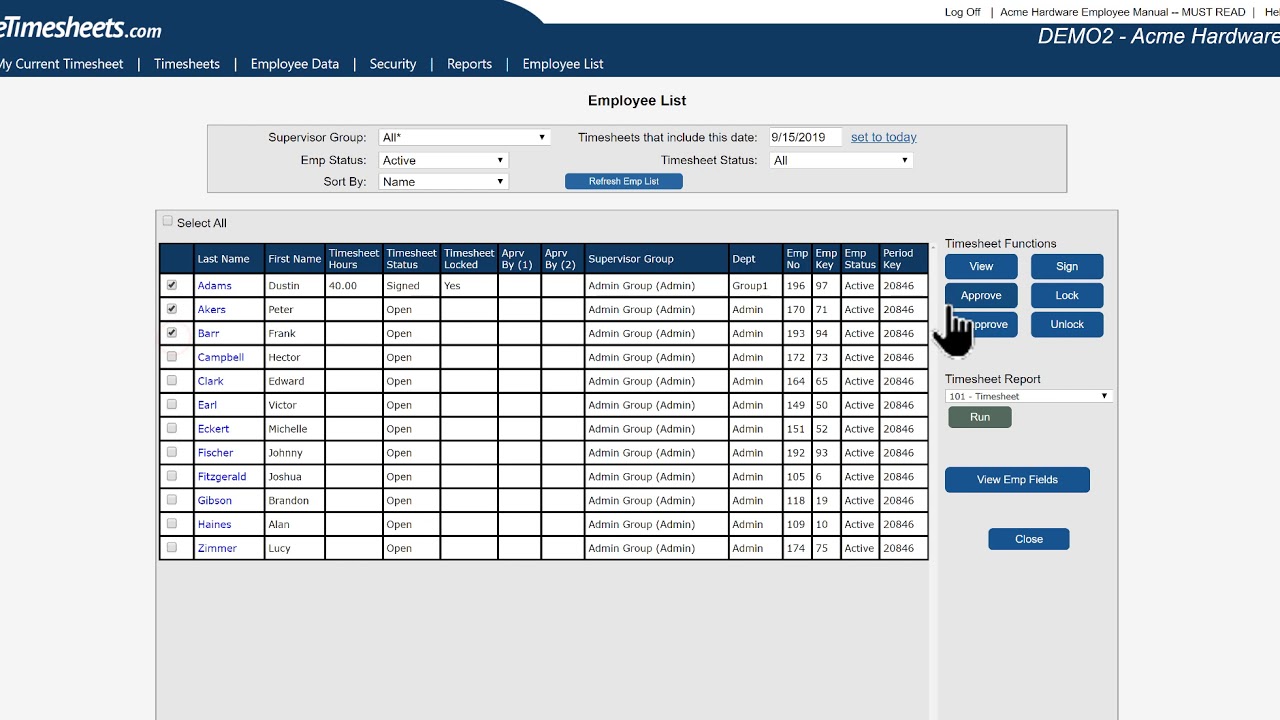Check the Clark row checkbox

(172, 381)
